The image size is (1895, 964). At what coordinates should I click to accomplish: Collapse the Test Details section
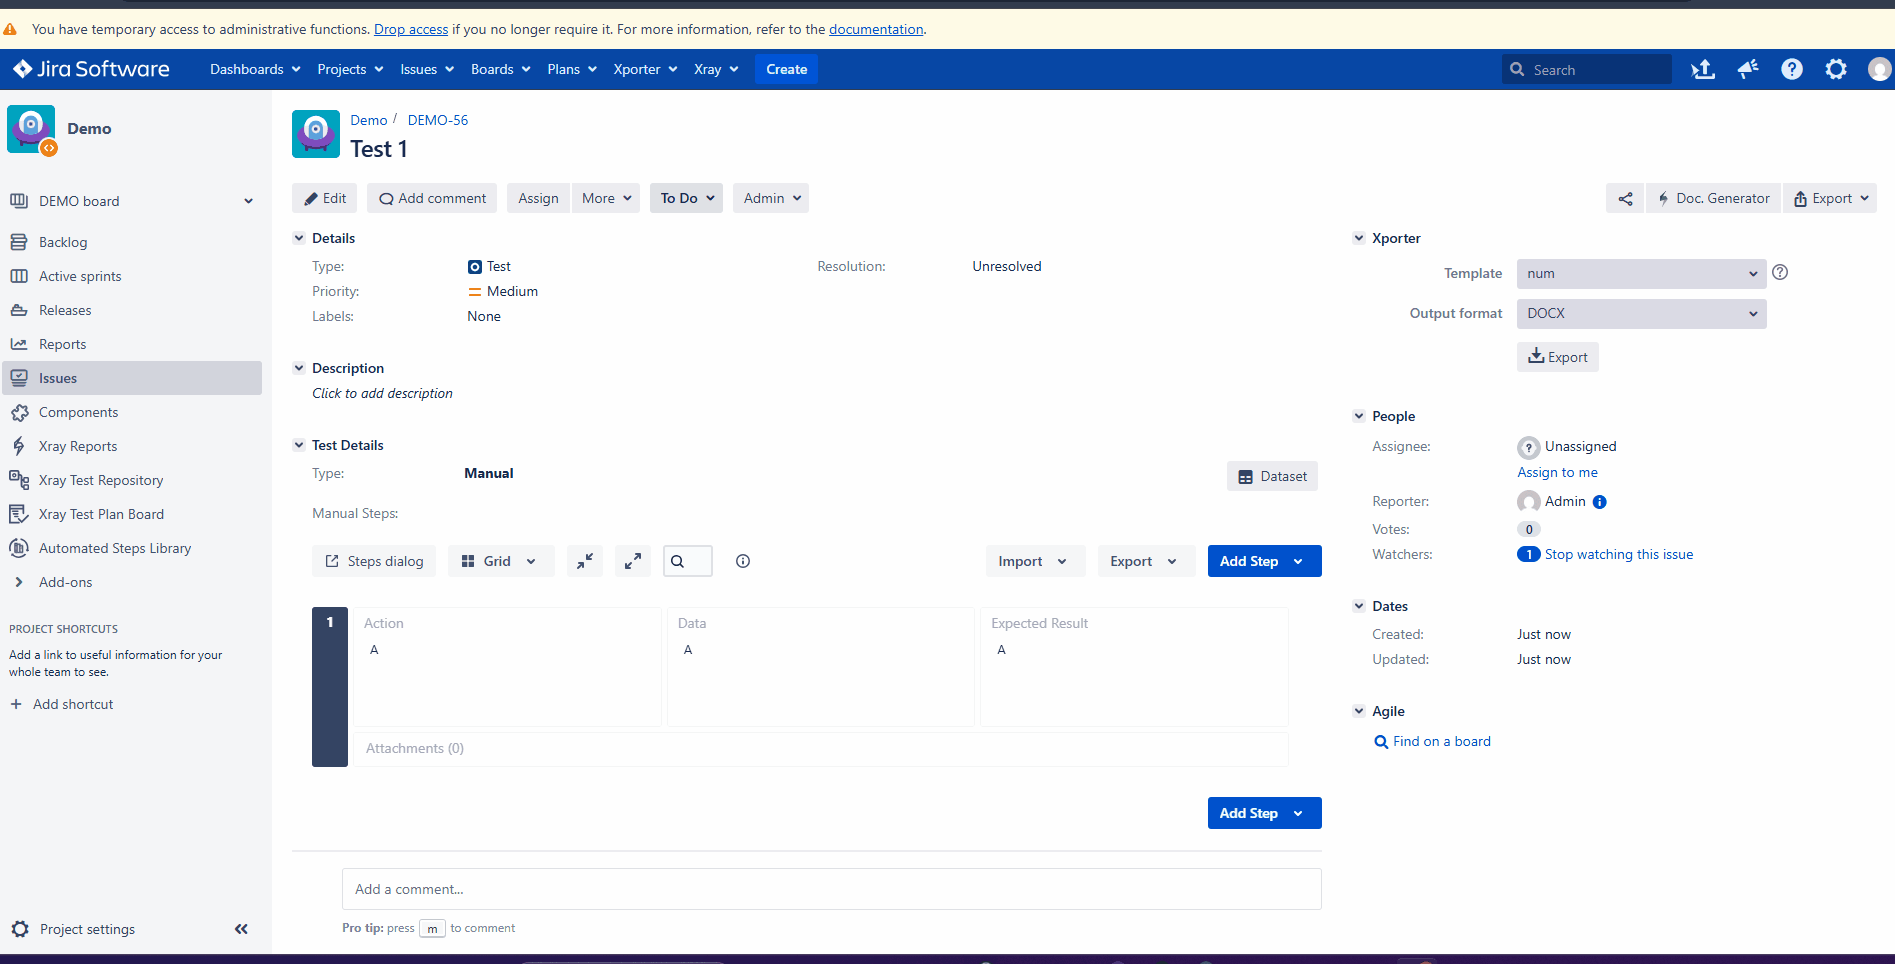[299, 445]
